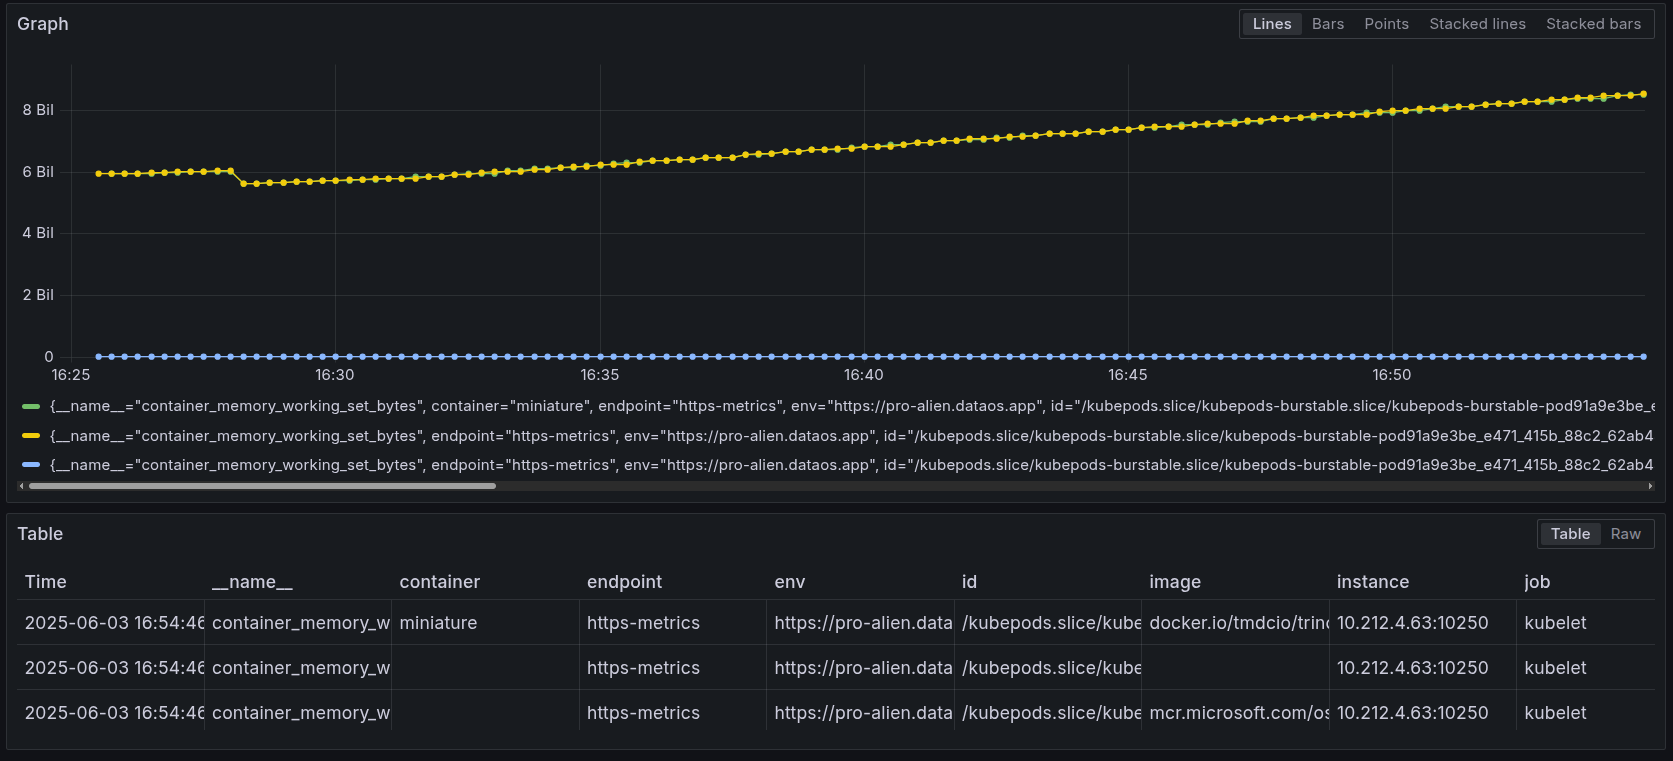The height and width of the screenshot is (761, 1673).
Task: Sort table by the Time column header
Action: [x=46, y=582]
